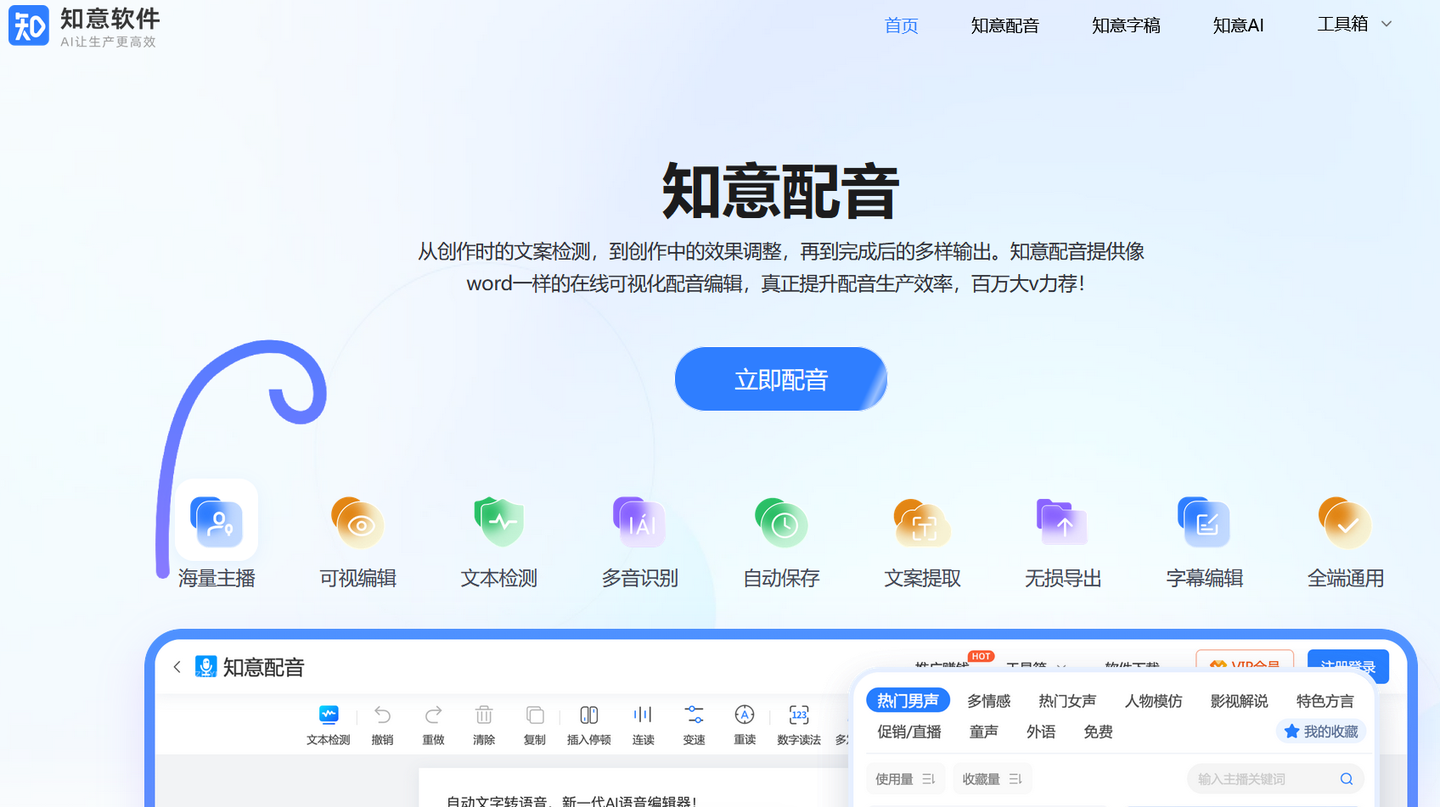Click the 连读 toolbar icon
The width and height of the screenshot is (1440, 807).
point(643,714)
